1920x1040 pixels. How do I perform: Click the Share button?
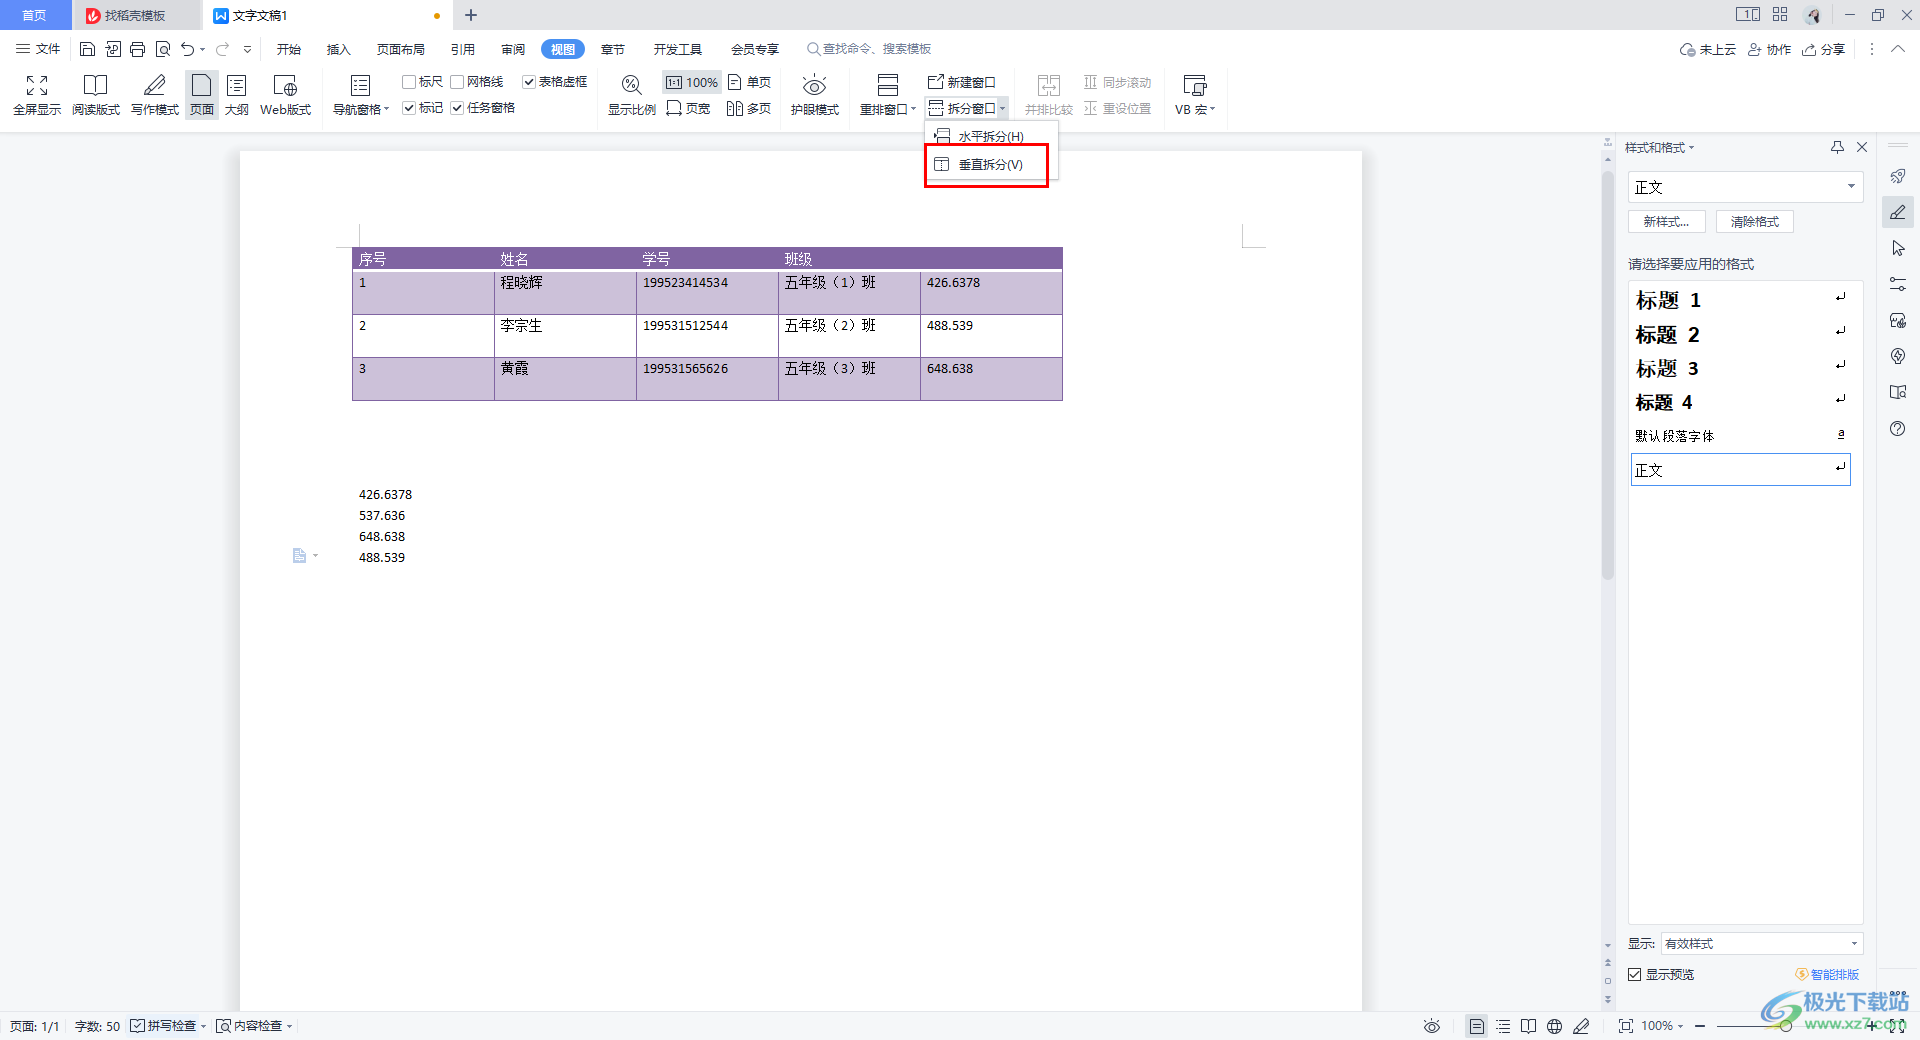[x=1823, y=49]
